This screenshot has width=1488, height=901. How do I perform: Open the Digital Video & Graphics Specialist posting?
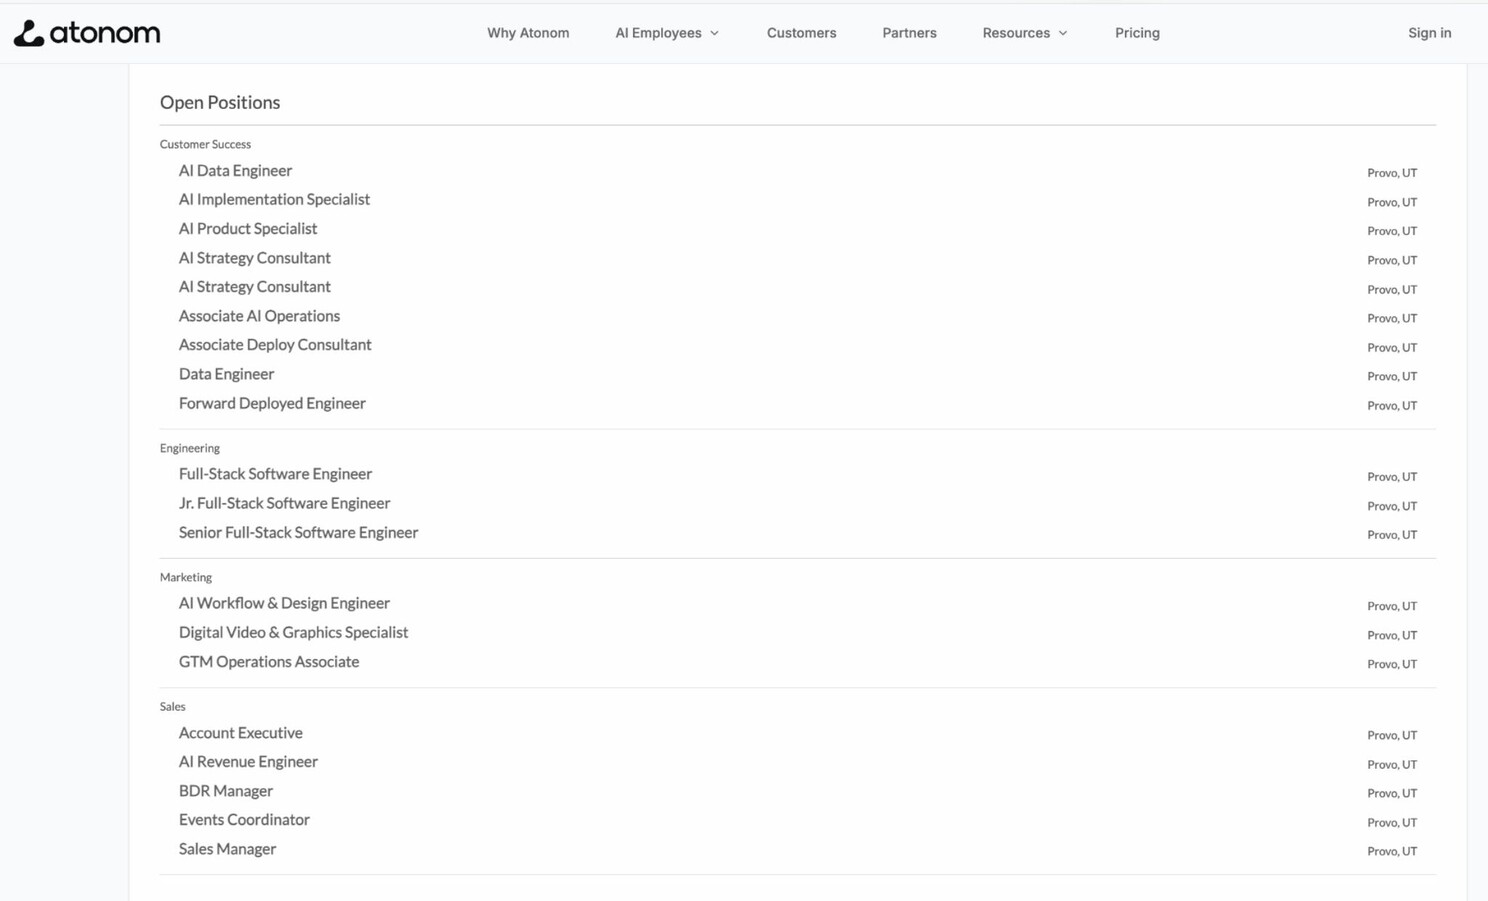pyautogui.click(x=293, y=632)
